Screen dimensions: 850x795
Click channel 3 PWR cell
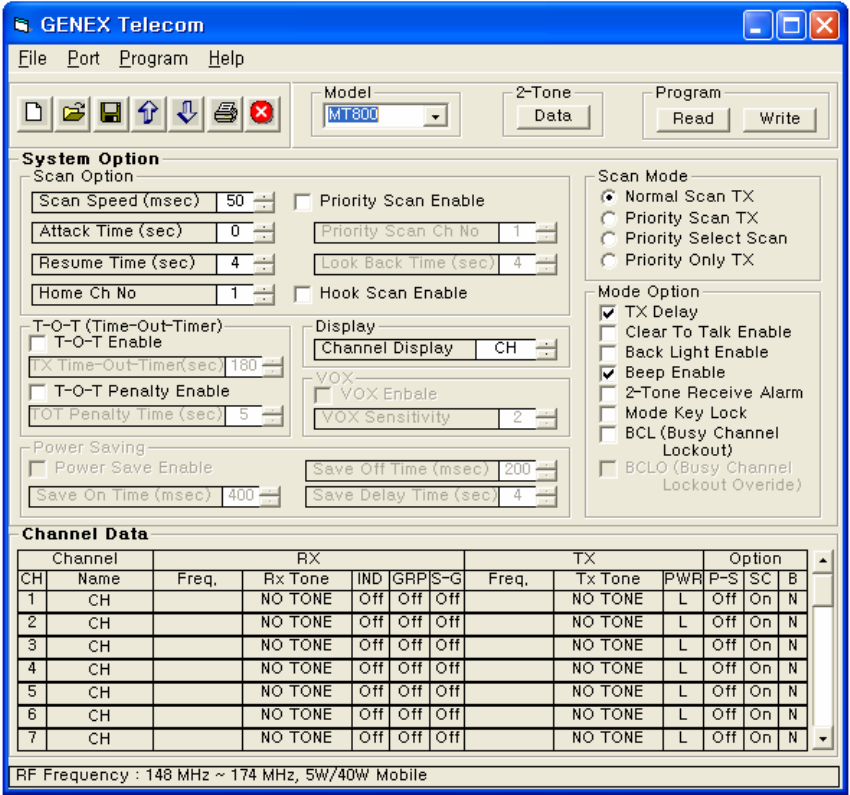coord(682,647)
